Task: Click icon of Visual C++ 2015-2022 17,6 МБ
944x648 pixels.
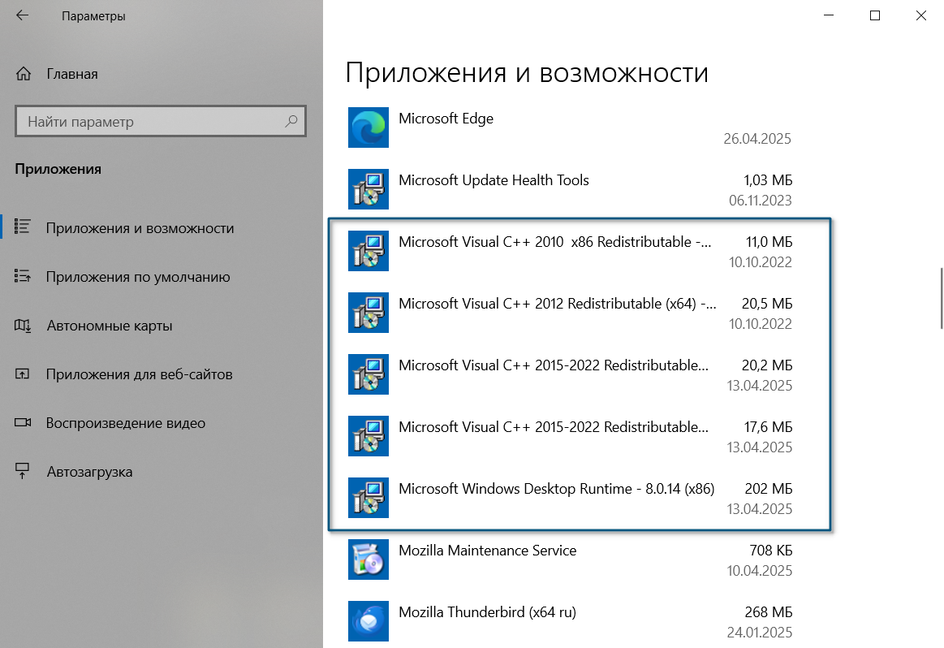Action: 368,436
